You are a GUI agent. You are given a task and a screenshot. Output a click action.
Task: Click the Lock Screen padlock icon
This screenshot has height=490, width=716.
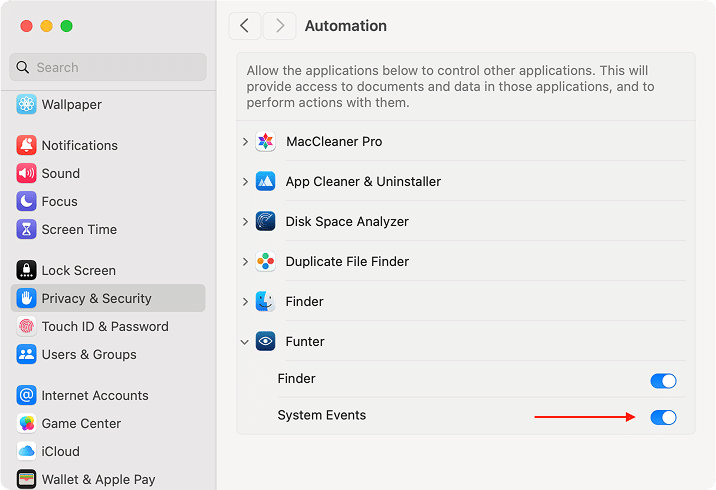[26, 270]
